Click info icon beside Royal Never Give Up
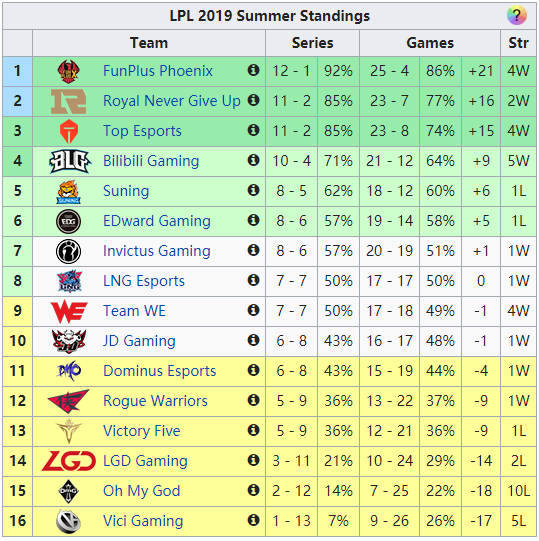 [253, 100]
